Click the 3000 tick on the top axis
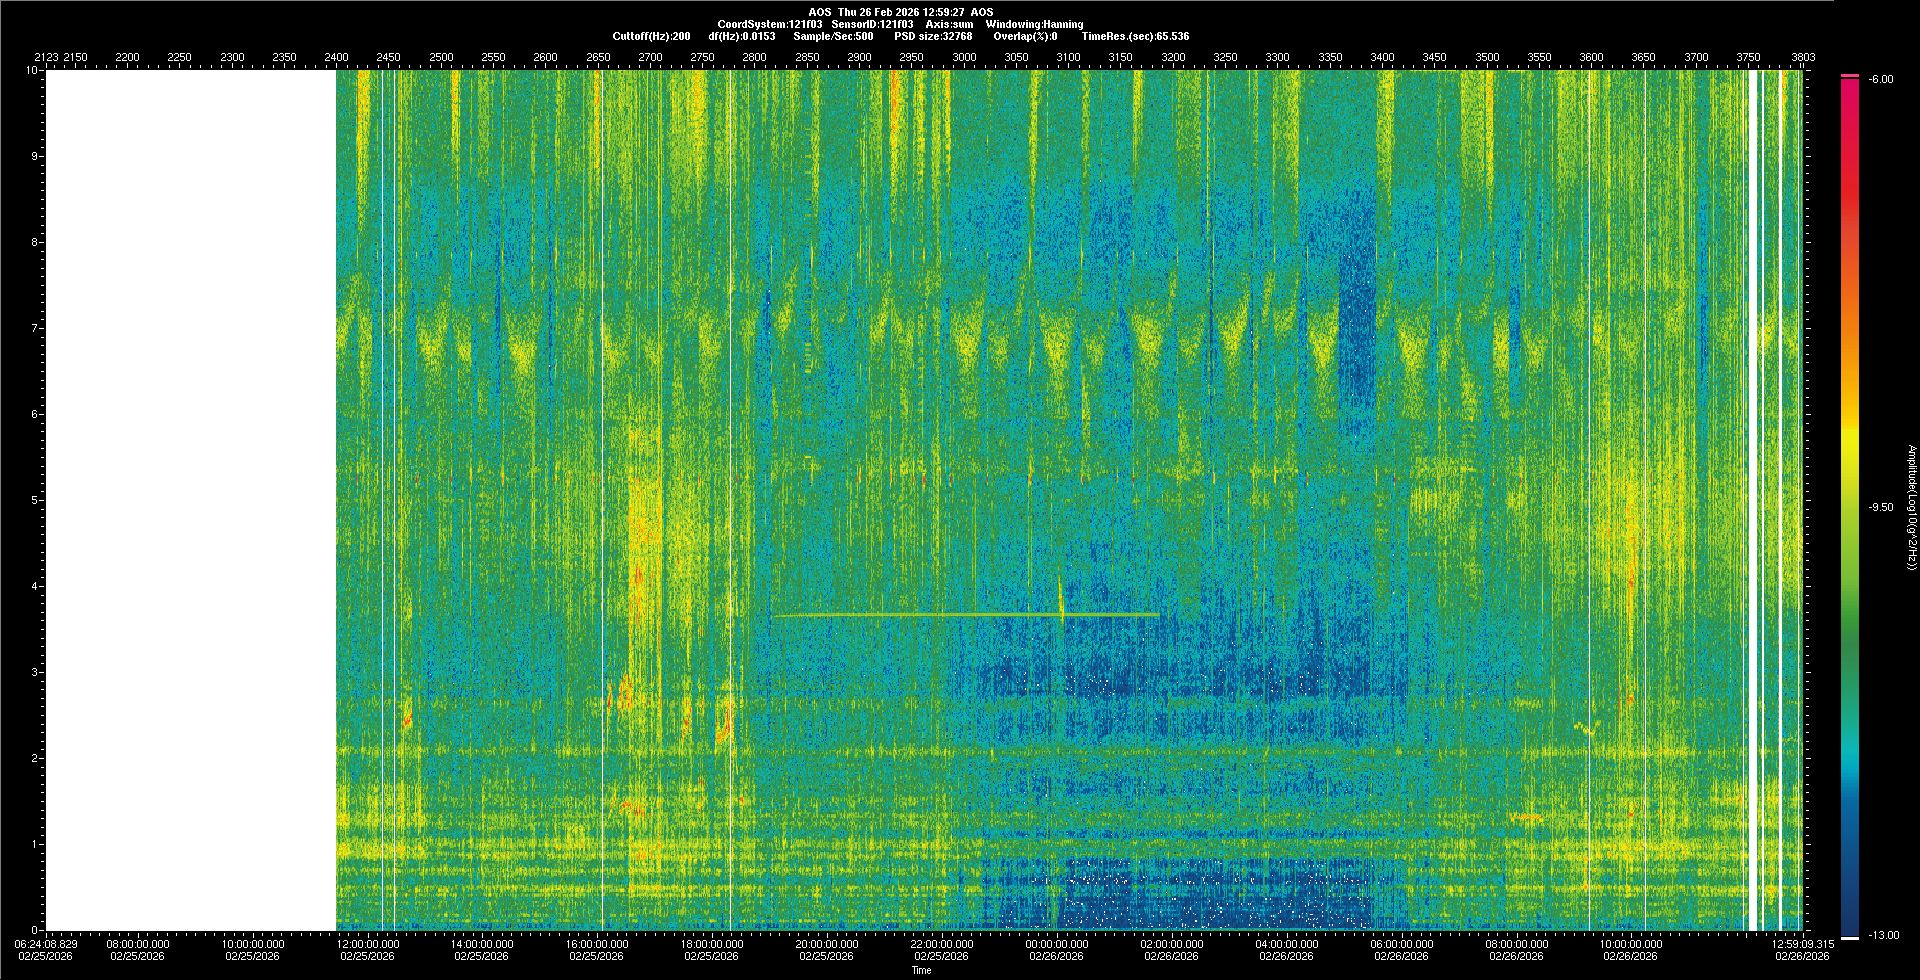Image resolution: width=1920 pixels, height=980 pixels. [964, 58]
